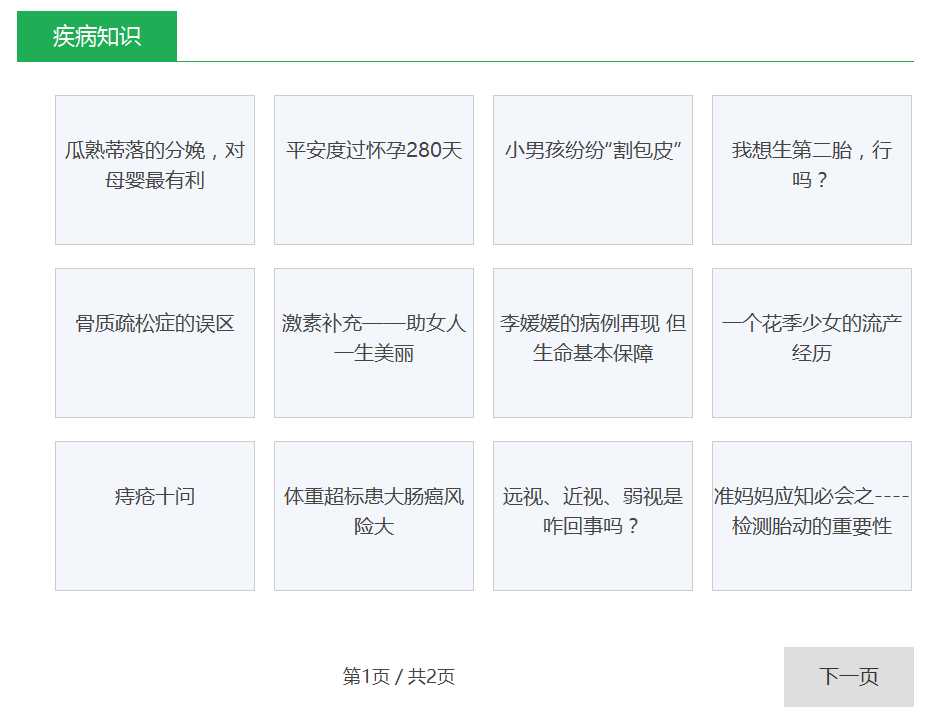Viewport: 929px width, 725px height.
Task: Click the 第1页 / 共2页 page indicator
Action: [399, 676]
